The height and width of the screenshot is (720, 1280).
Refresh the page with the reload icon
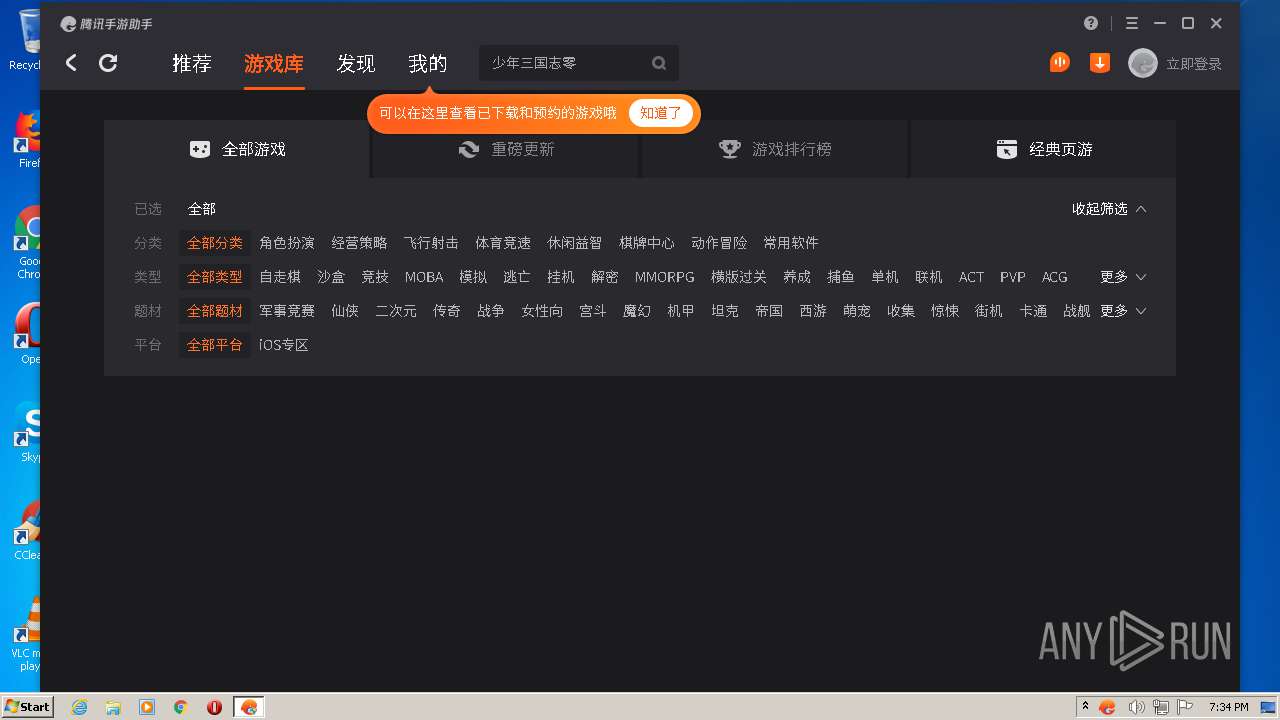click(x=108, y=63)
